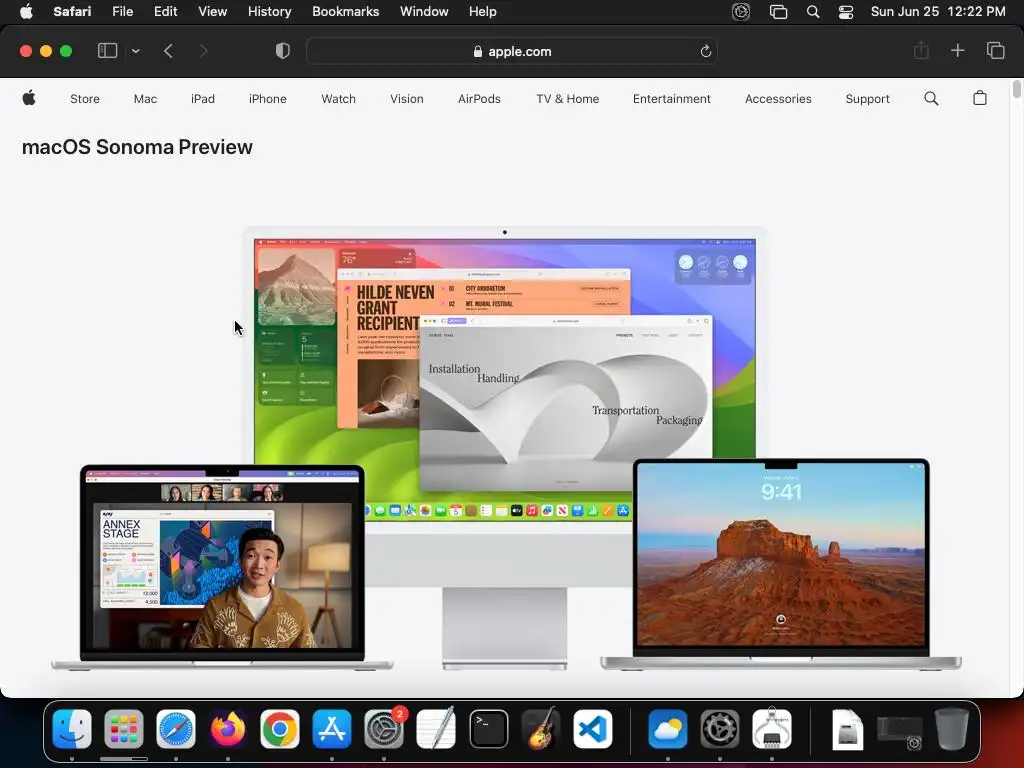Open Weather app from the Dock
The width and height of the screenshot is (1024, 768).
point(667,728)
